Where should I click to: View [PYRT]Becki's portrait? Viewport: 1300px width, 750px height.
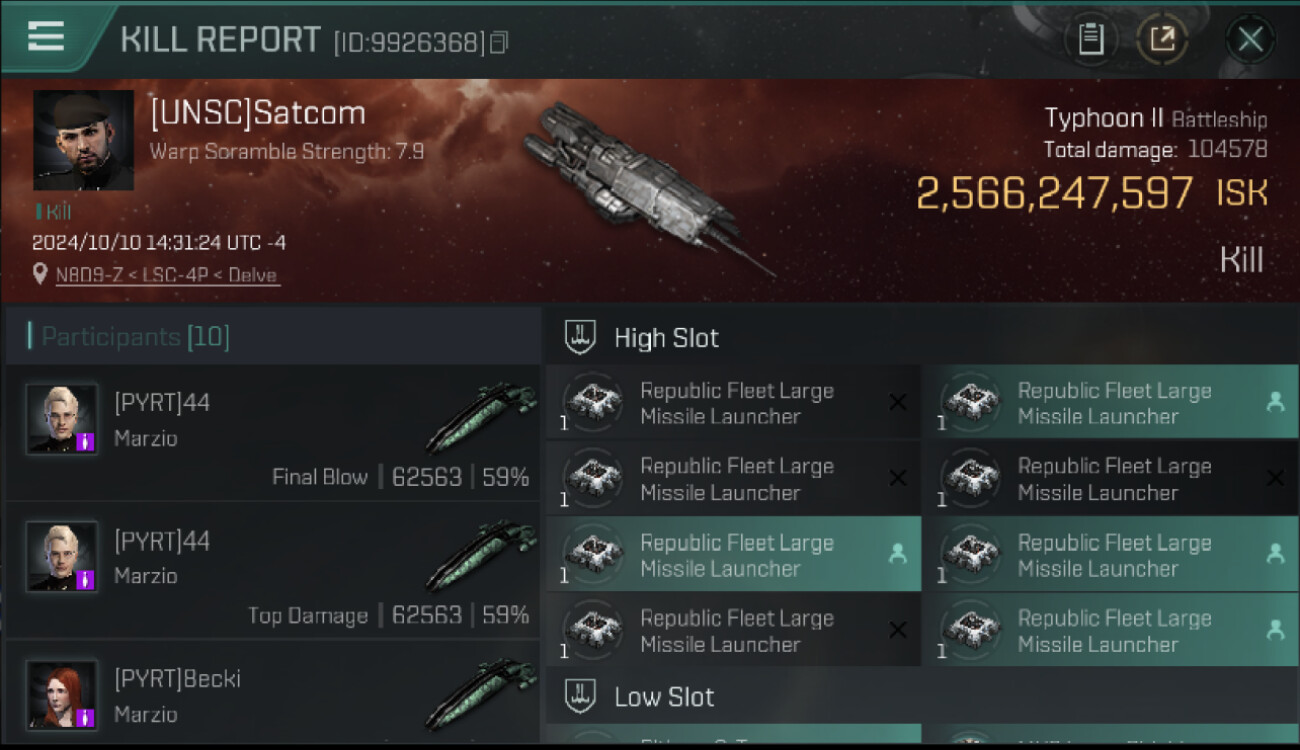62,694
